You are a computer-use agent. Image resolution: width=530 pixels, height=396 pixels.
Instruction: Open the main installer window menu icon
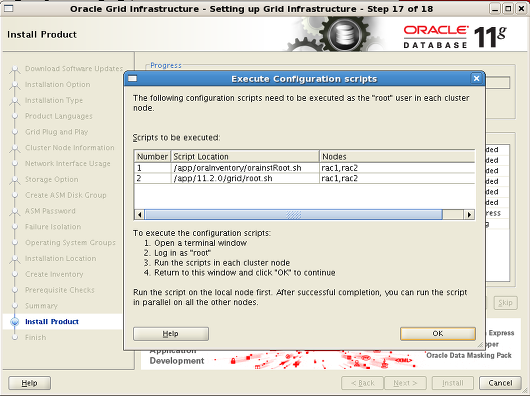point(8,8)
